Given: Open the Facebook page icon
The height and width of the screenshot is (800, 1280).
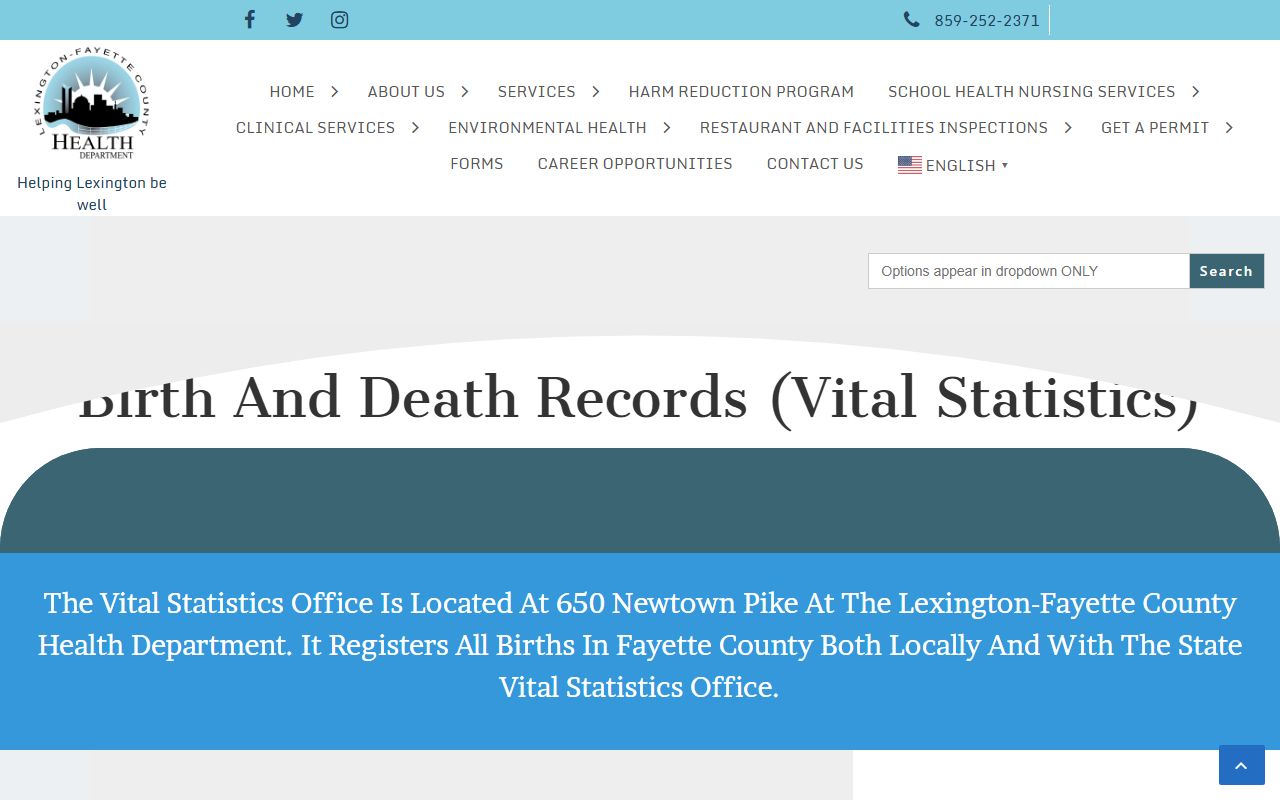Looking at the screenshot, I should [250, 19].
